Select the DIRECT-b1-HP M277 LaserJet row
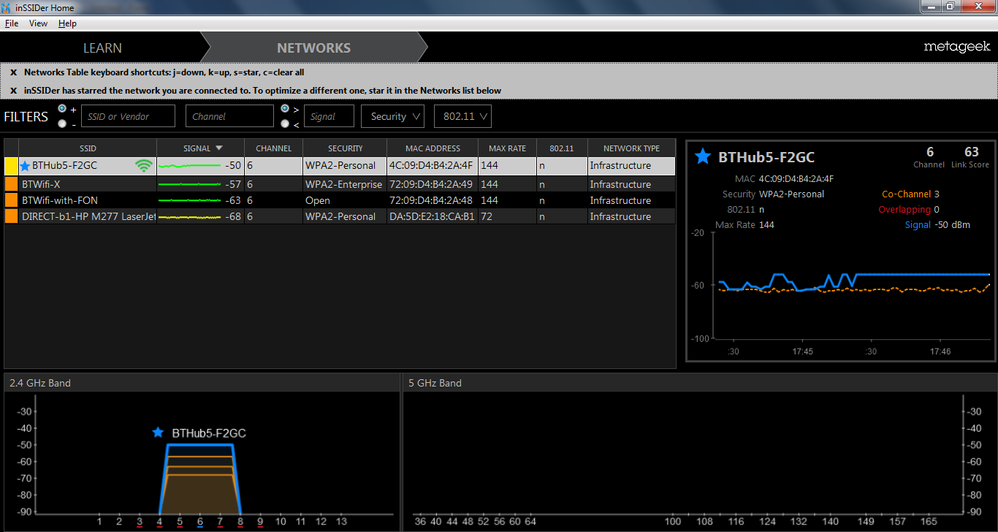 [x=340, y=216]
